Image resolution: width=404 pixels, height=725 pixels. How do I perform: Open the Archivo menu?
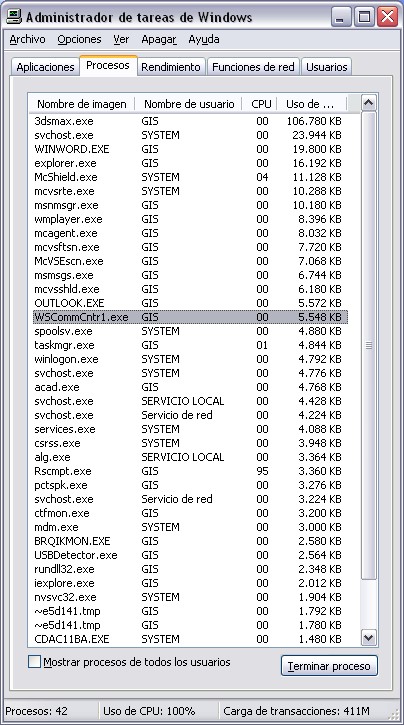[x=27, y=40]
